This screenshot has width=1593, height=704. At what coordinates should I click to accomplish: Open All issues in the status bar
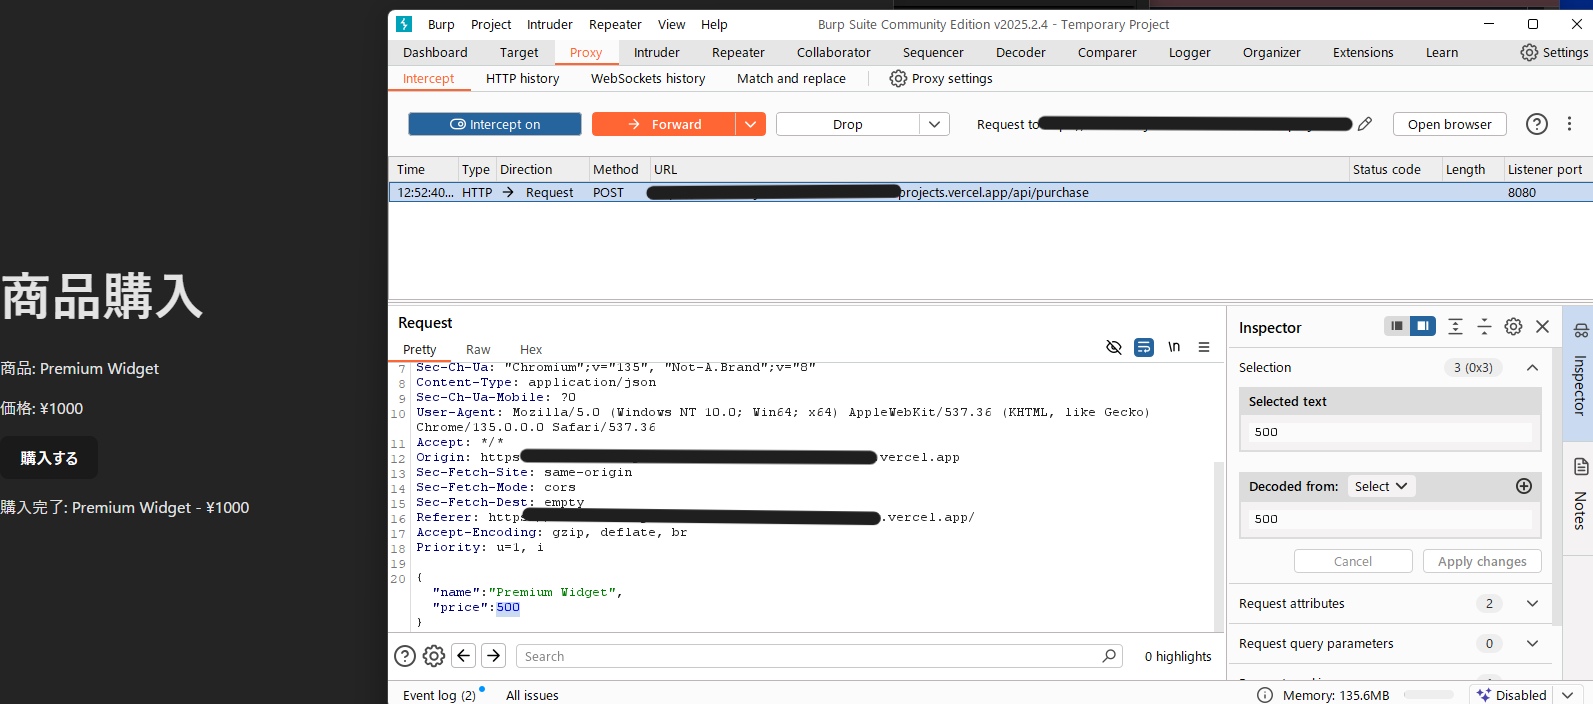pos(532,695)
